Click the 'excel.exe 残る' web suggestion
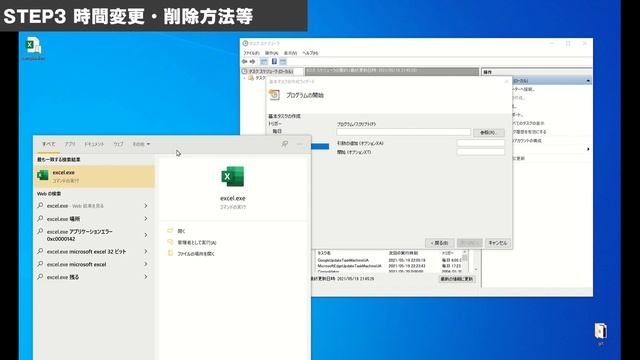640x360 pixels. click(63, 277)
